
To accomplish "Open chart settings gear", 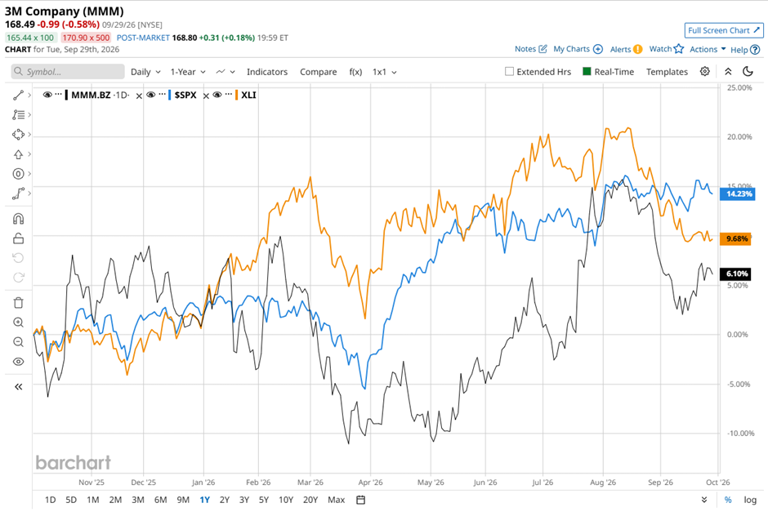I will click(705, 72).
